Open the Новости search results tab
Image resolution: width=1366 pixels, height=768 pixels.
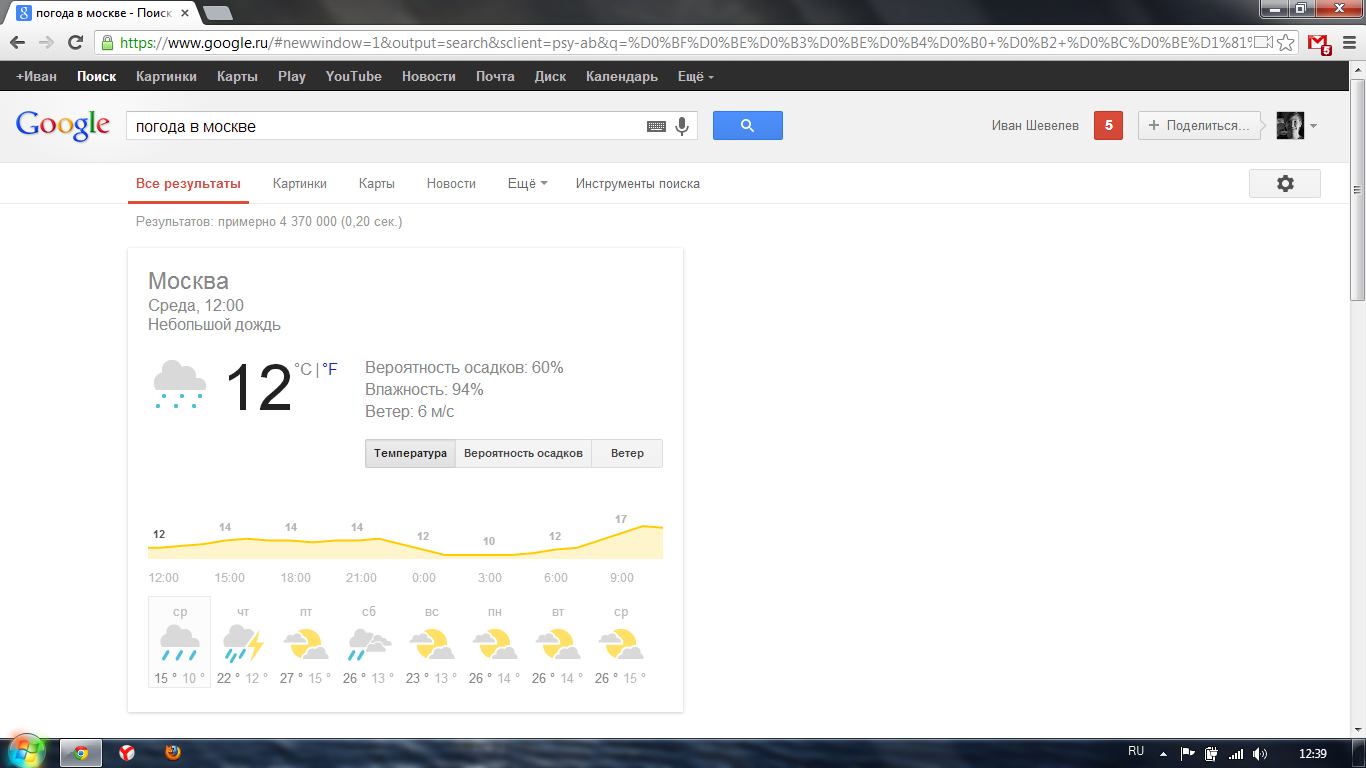[451, 184]
